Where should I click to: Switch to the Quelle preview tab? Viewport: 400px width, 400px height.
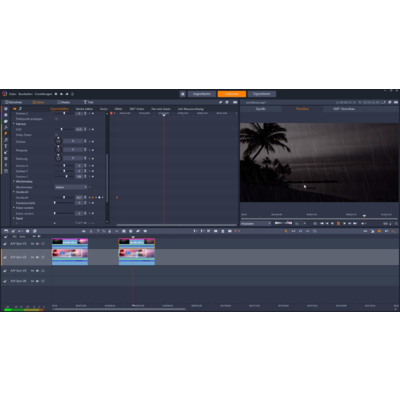[261, 109]
